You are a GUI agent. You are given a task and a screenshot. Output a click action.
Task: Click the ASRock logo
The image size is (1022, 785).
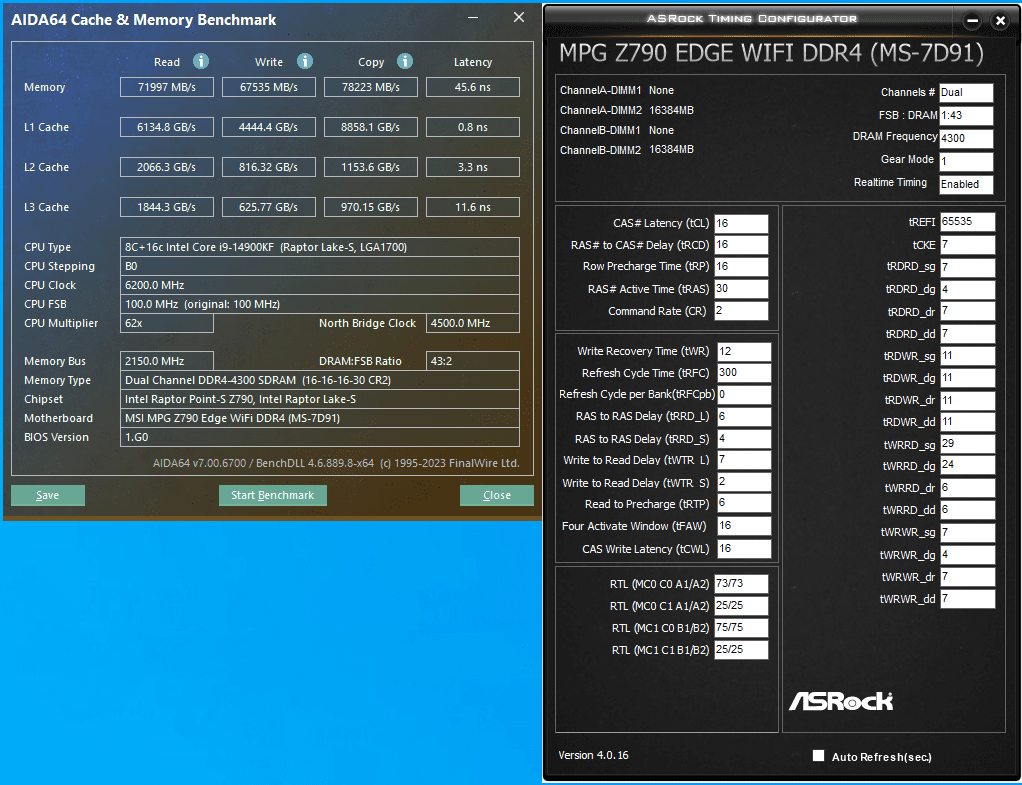(841, 702)
